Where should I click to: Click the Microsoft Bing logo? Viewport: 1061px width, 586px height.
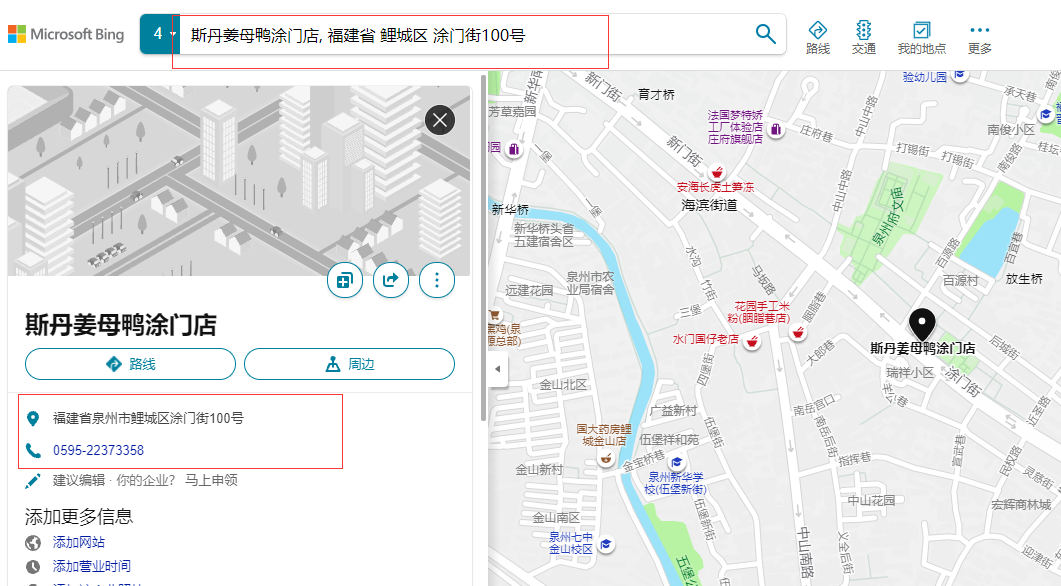pyautogui.click(x=66, y=34)
